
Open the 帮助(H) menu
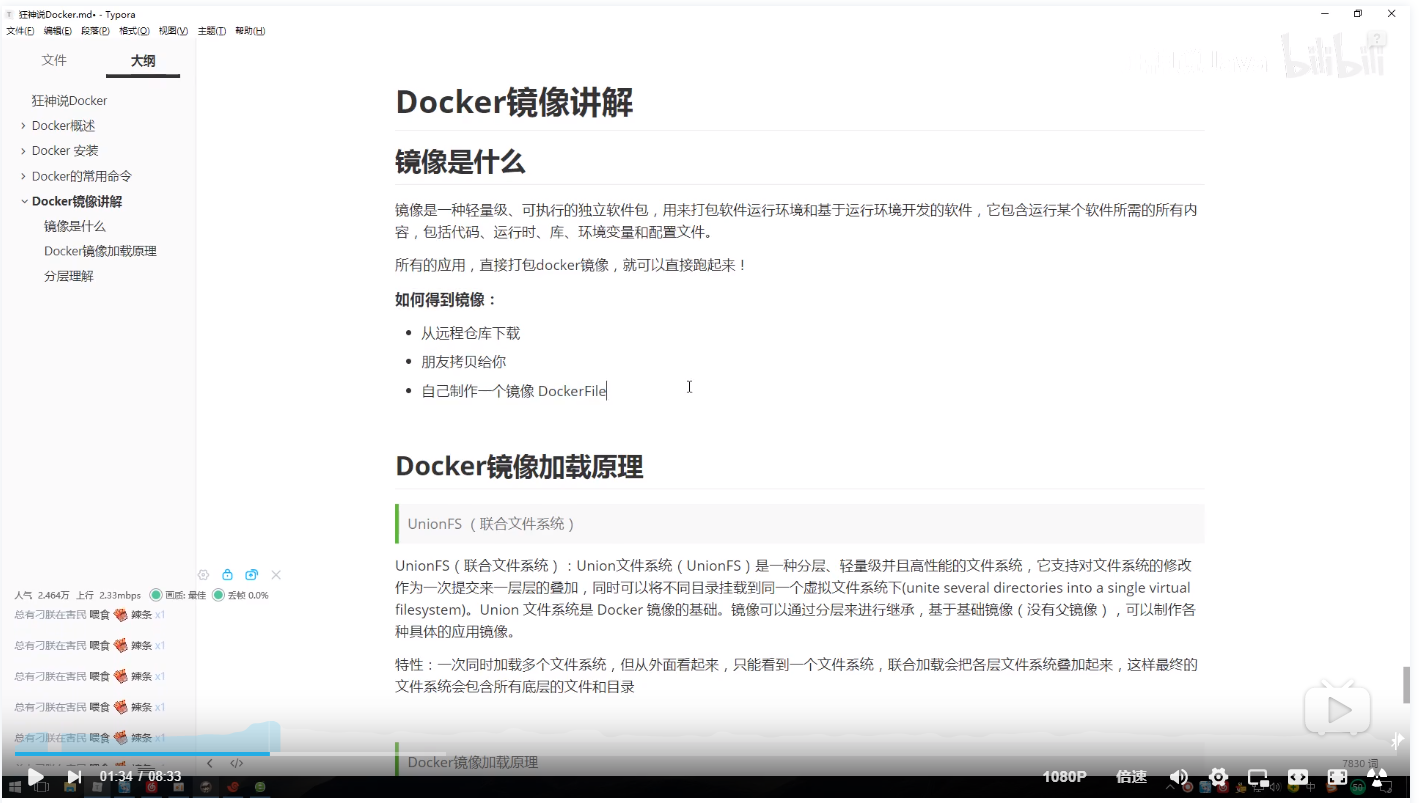click(250, 31)
